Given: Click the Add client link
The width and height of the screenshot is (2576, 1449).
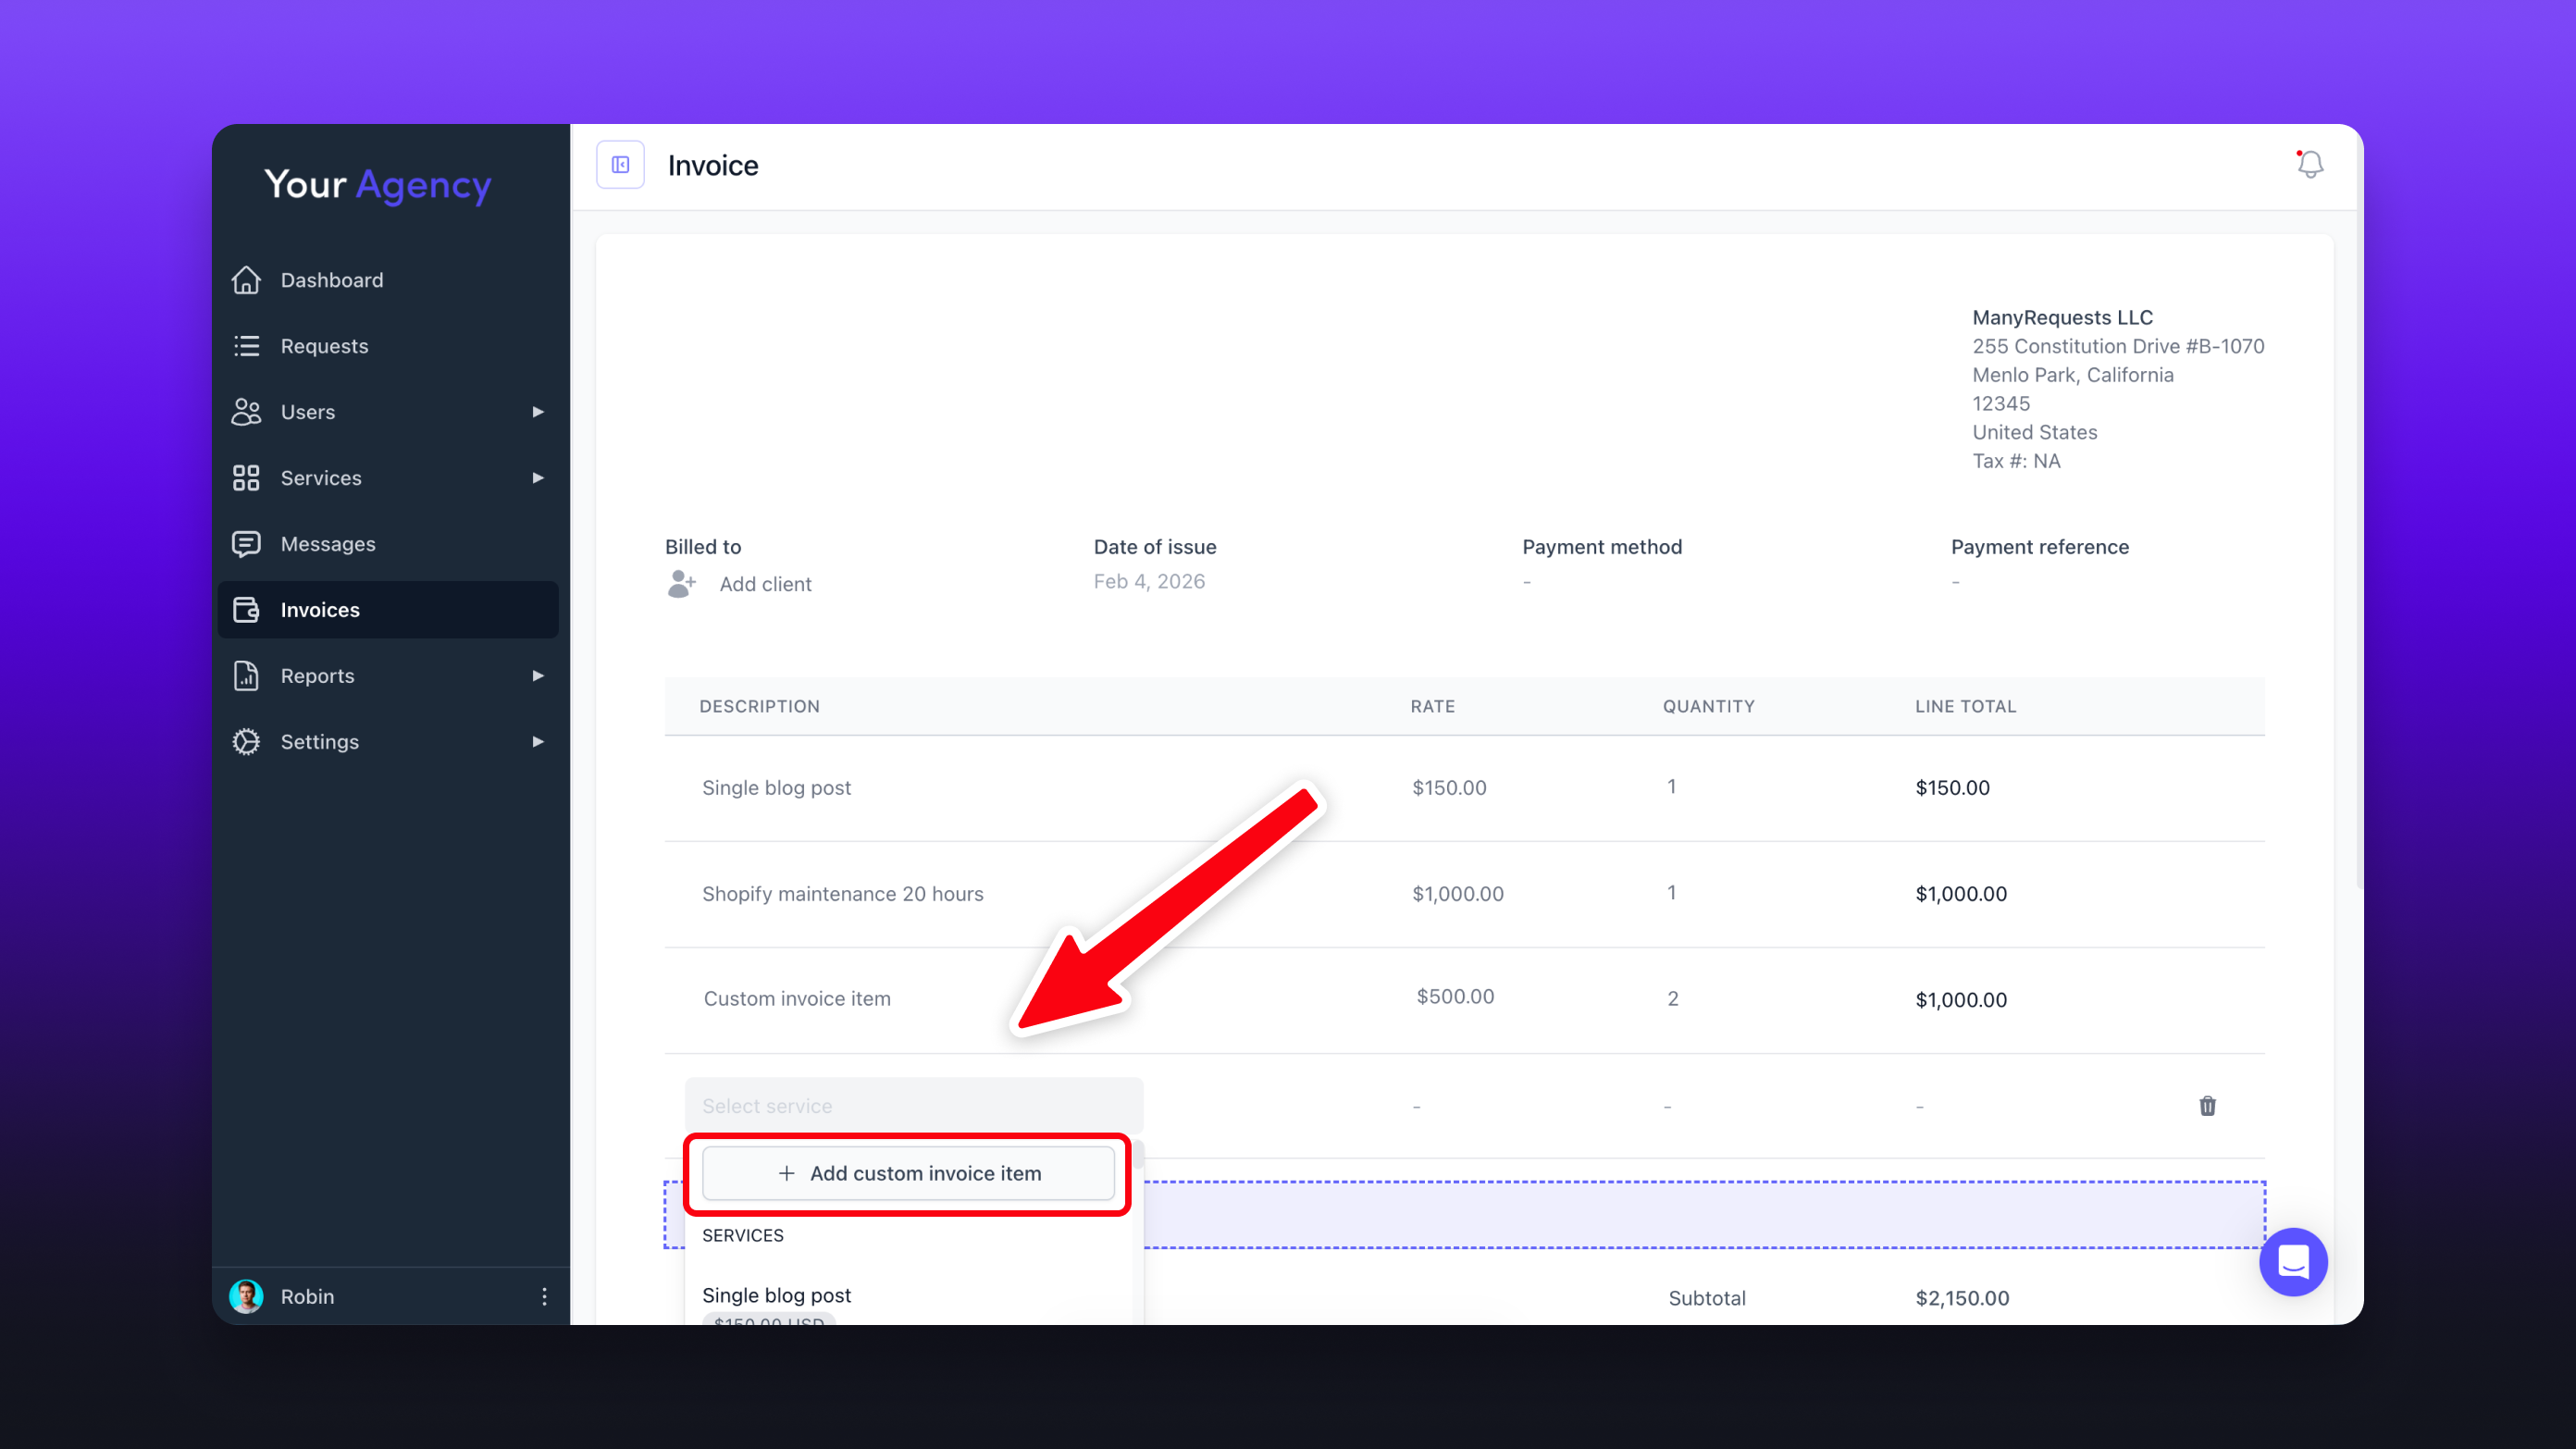Looking at the screenshot, I should 765,584.
